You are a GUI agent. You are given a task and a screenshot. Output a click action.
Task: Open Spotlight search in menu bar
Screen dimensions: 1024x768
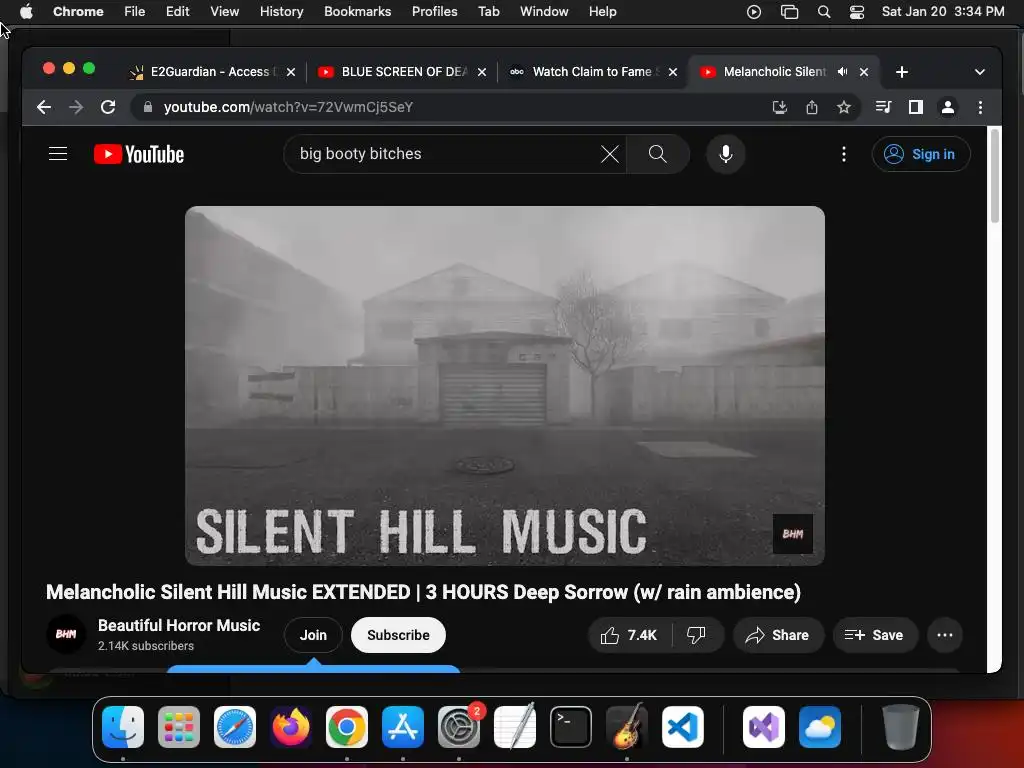click(x=824, y=12)
